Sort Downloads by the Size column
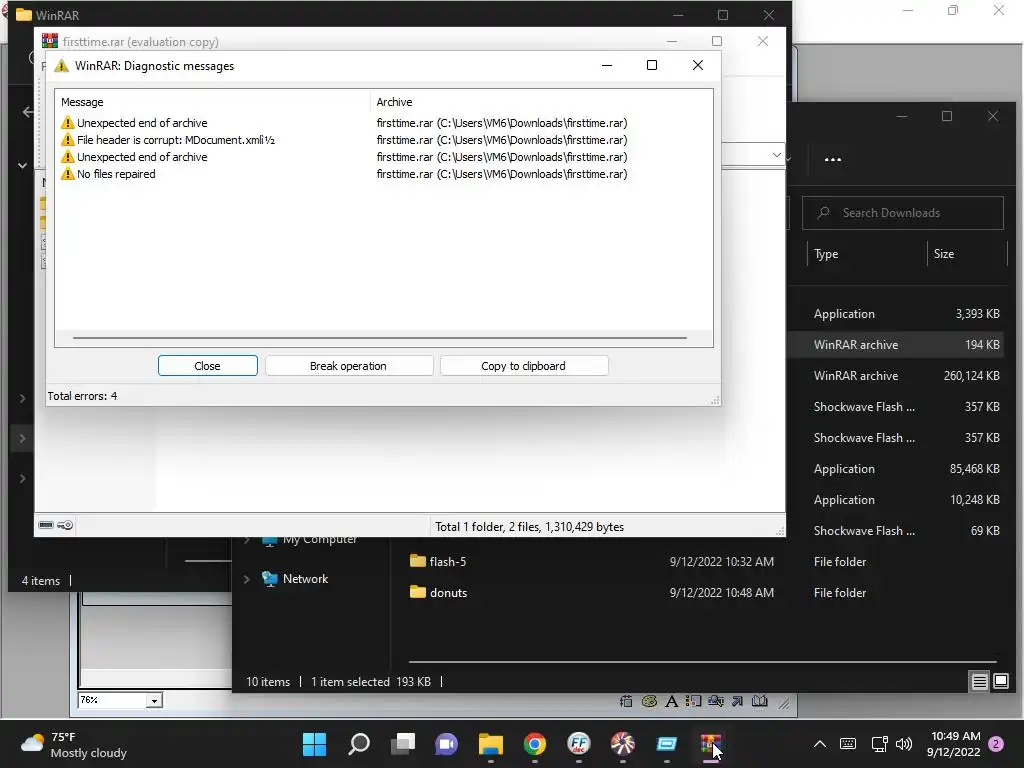 pos(944,254)
